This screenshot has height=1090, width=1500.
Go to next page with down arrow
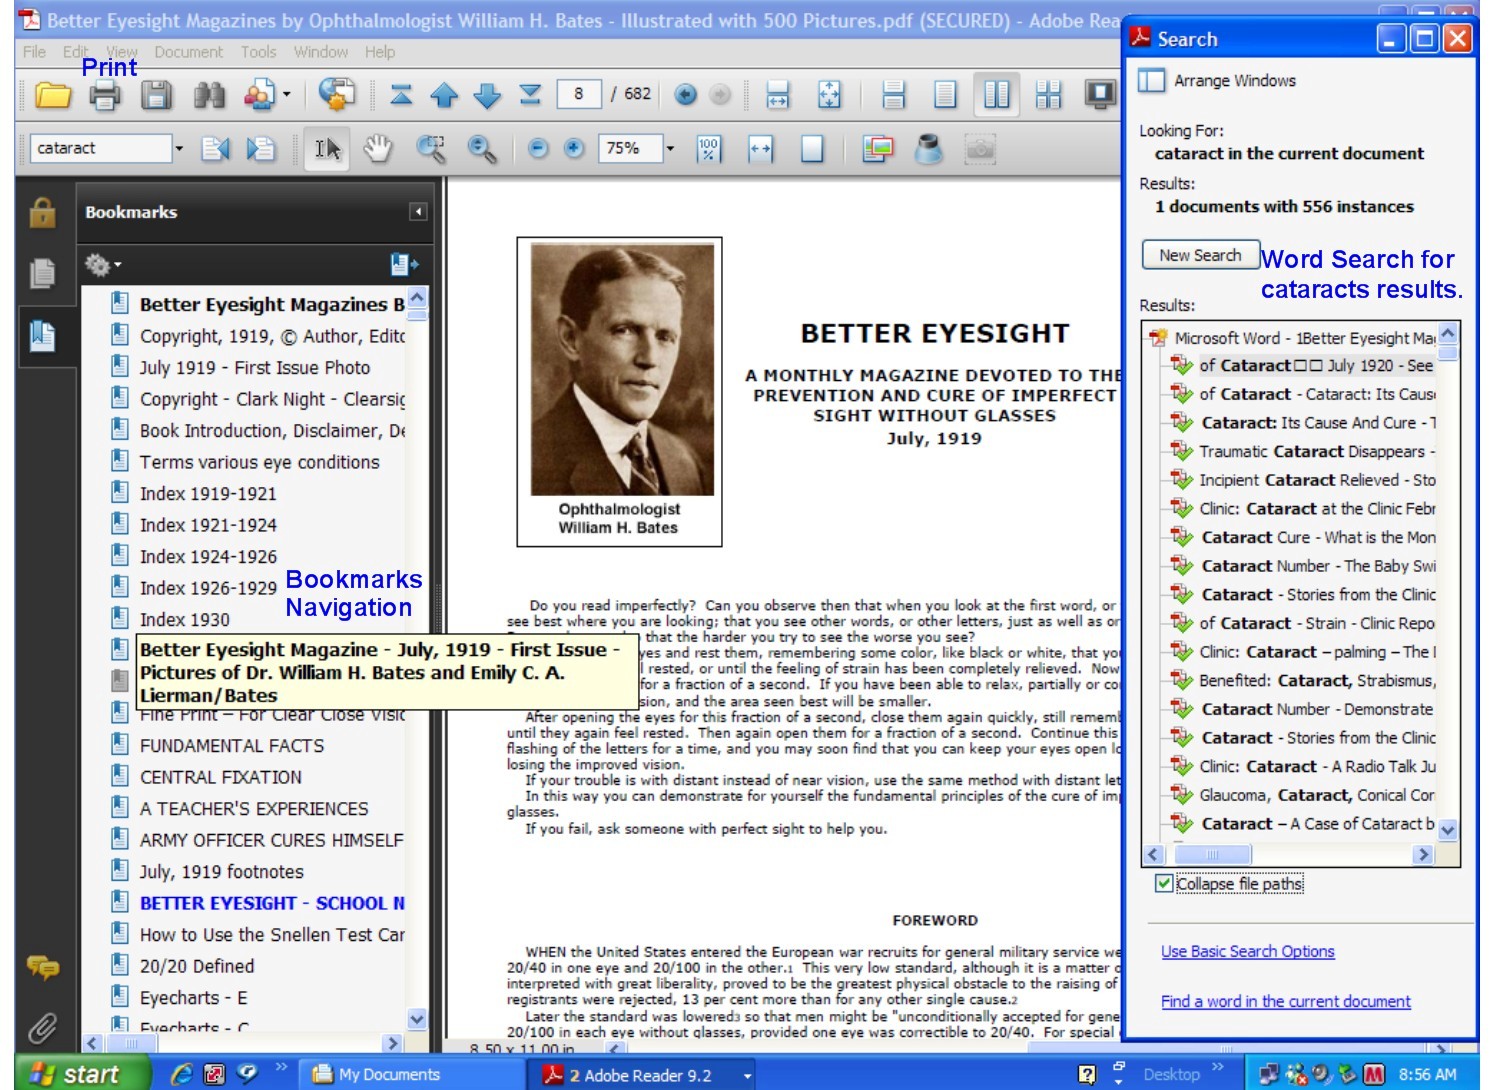(487, 95)
